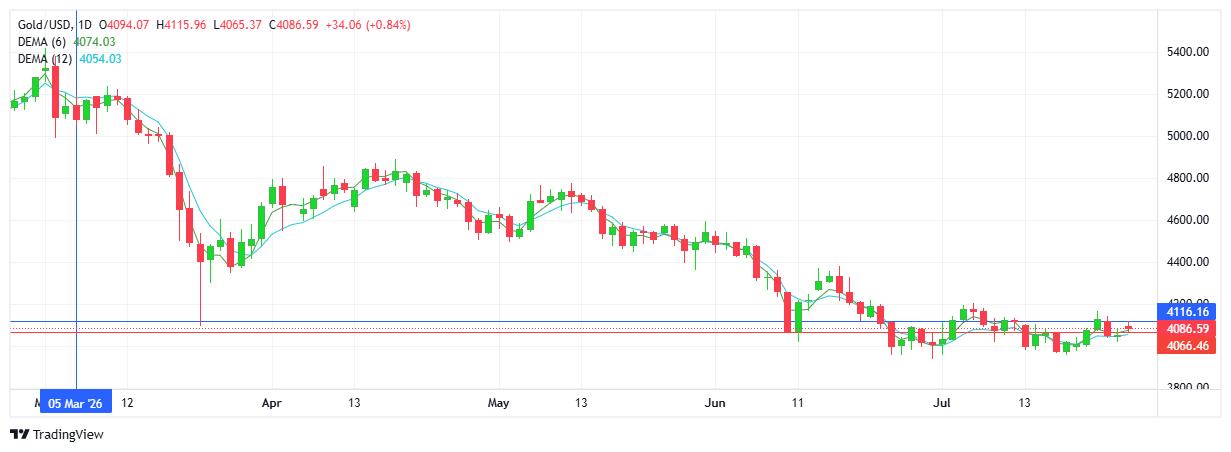Click the 05 Mar '26 date label

coord(75,403)
